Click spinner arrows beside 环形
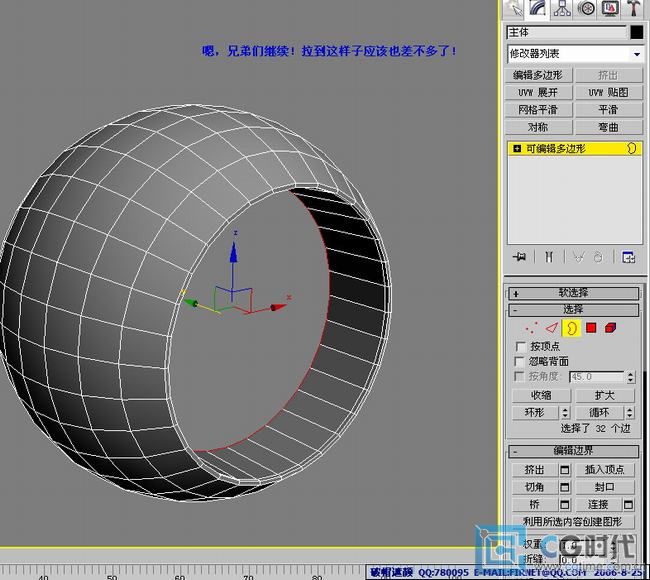 [565, 413]
